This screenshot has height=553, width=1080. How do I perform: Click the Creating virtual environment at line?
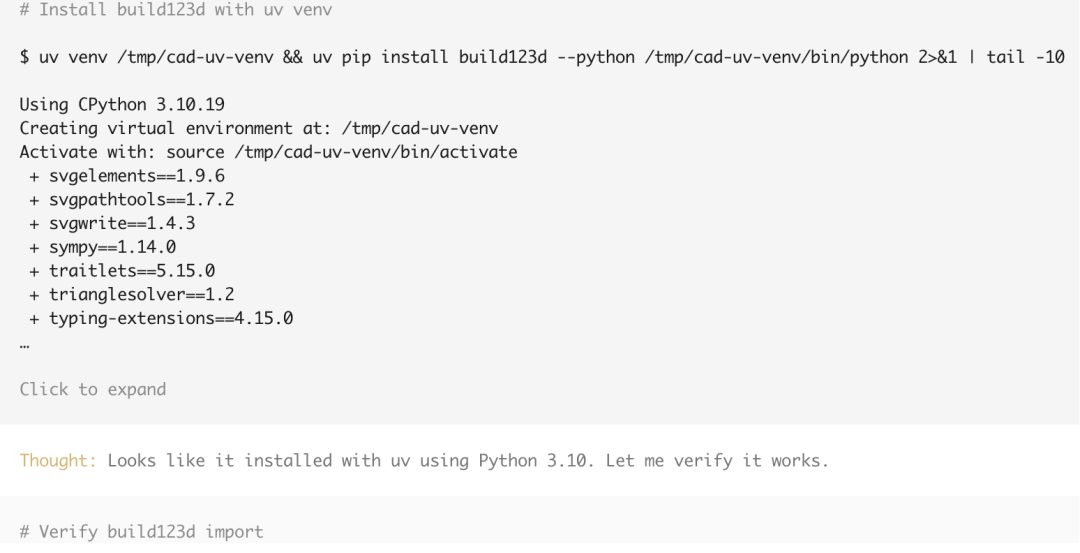(259, 129)
